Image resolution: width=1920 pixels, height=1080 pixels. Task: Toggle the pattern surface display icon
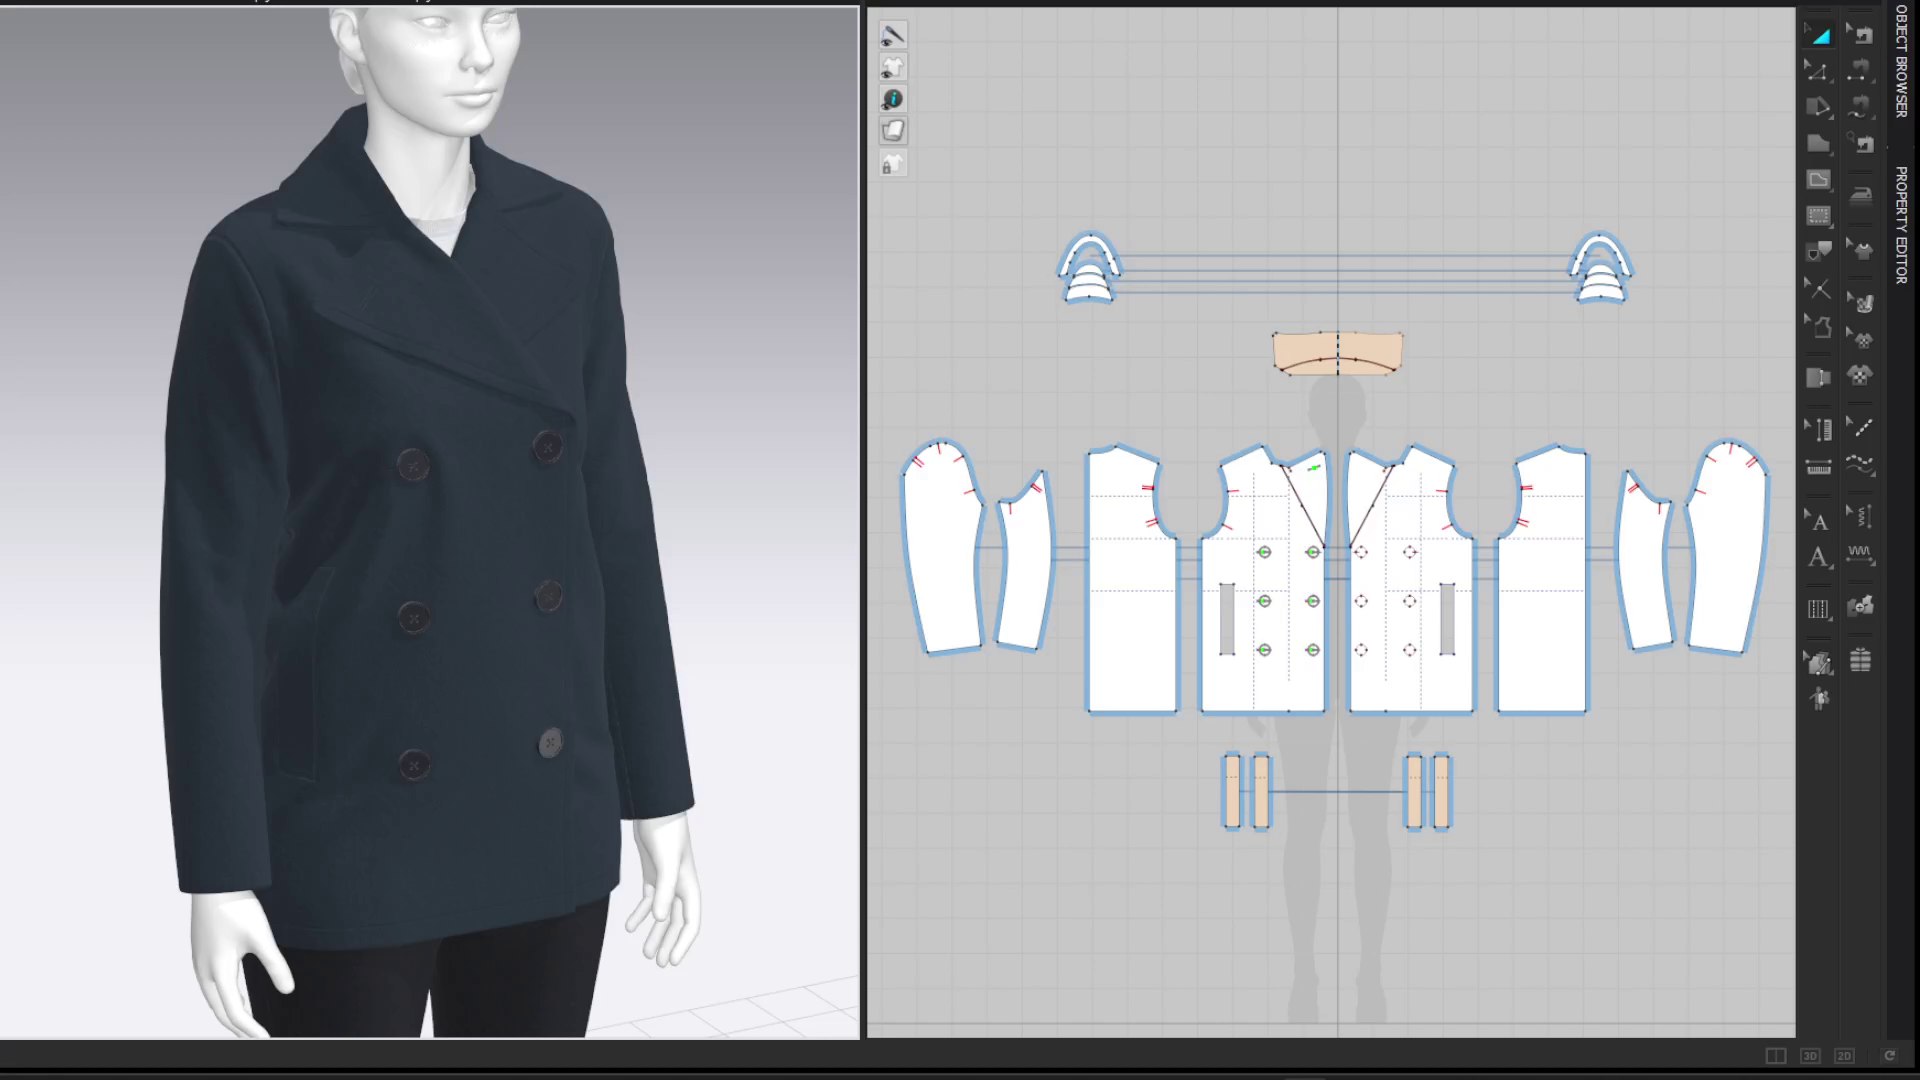(893, 131)
